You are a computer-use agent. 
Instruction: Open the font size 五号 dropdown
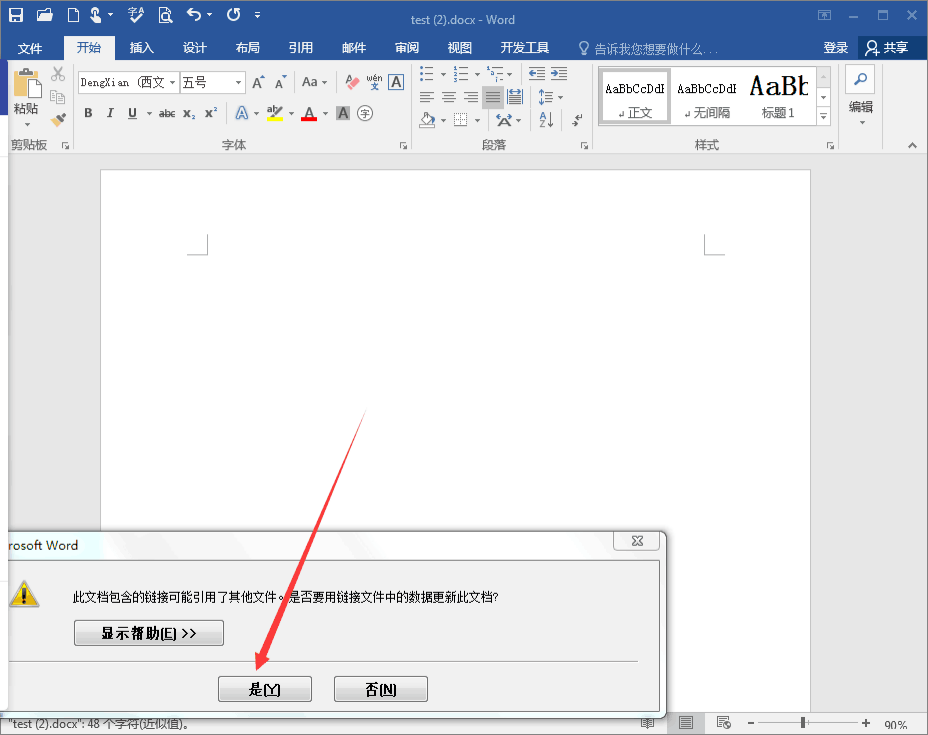point(238,82)
